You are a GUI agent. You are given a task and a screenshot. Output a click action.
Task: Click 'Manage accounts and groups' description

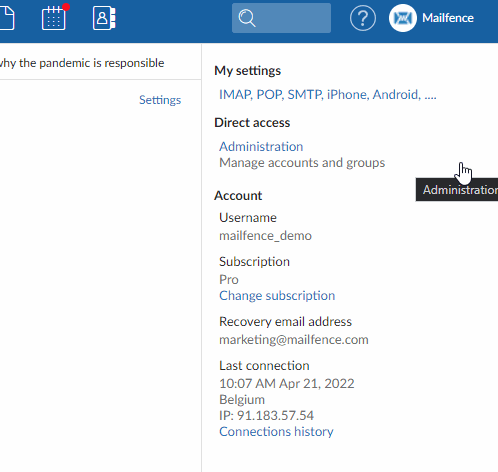[x=302, y=163]
